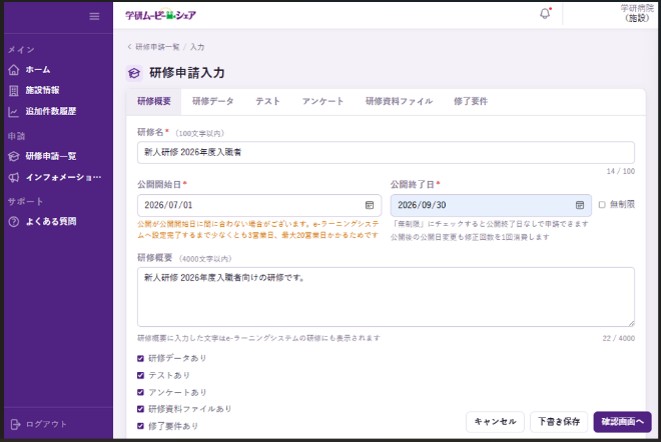
Task: Click the chart icon beside 追加件数履歴
Action: (x=13, y=112)
